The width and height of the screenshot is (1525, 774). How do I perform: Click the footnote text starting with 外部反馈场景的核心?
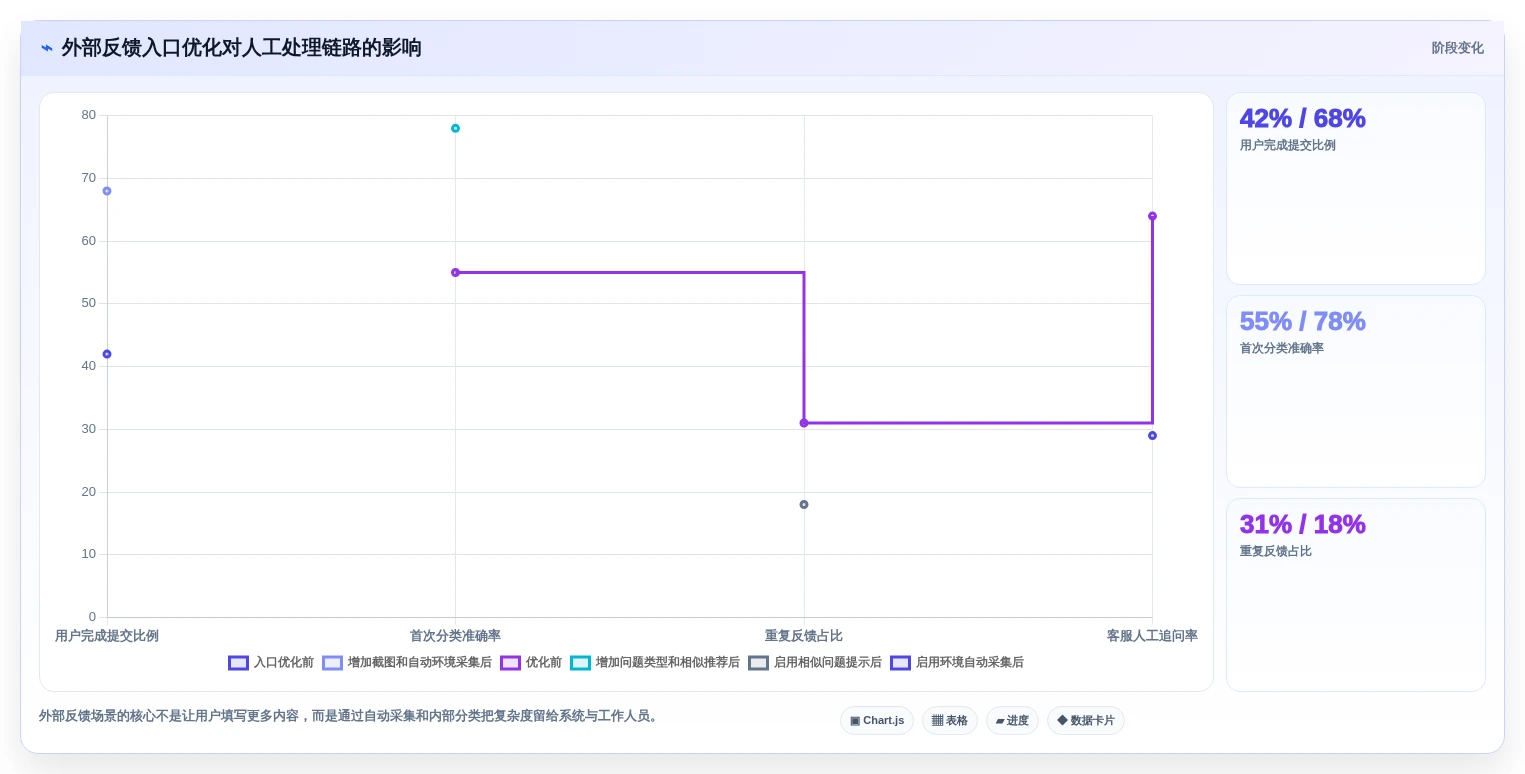350,716
